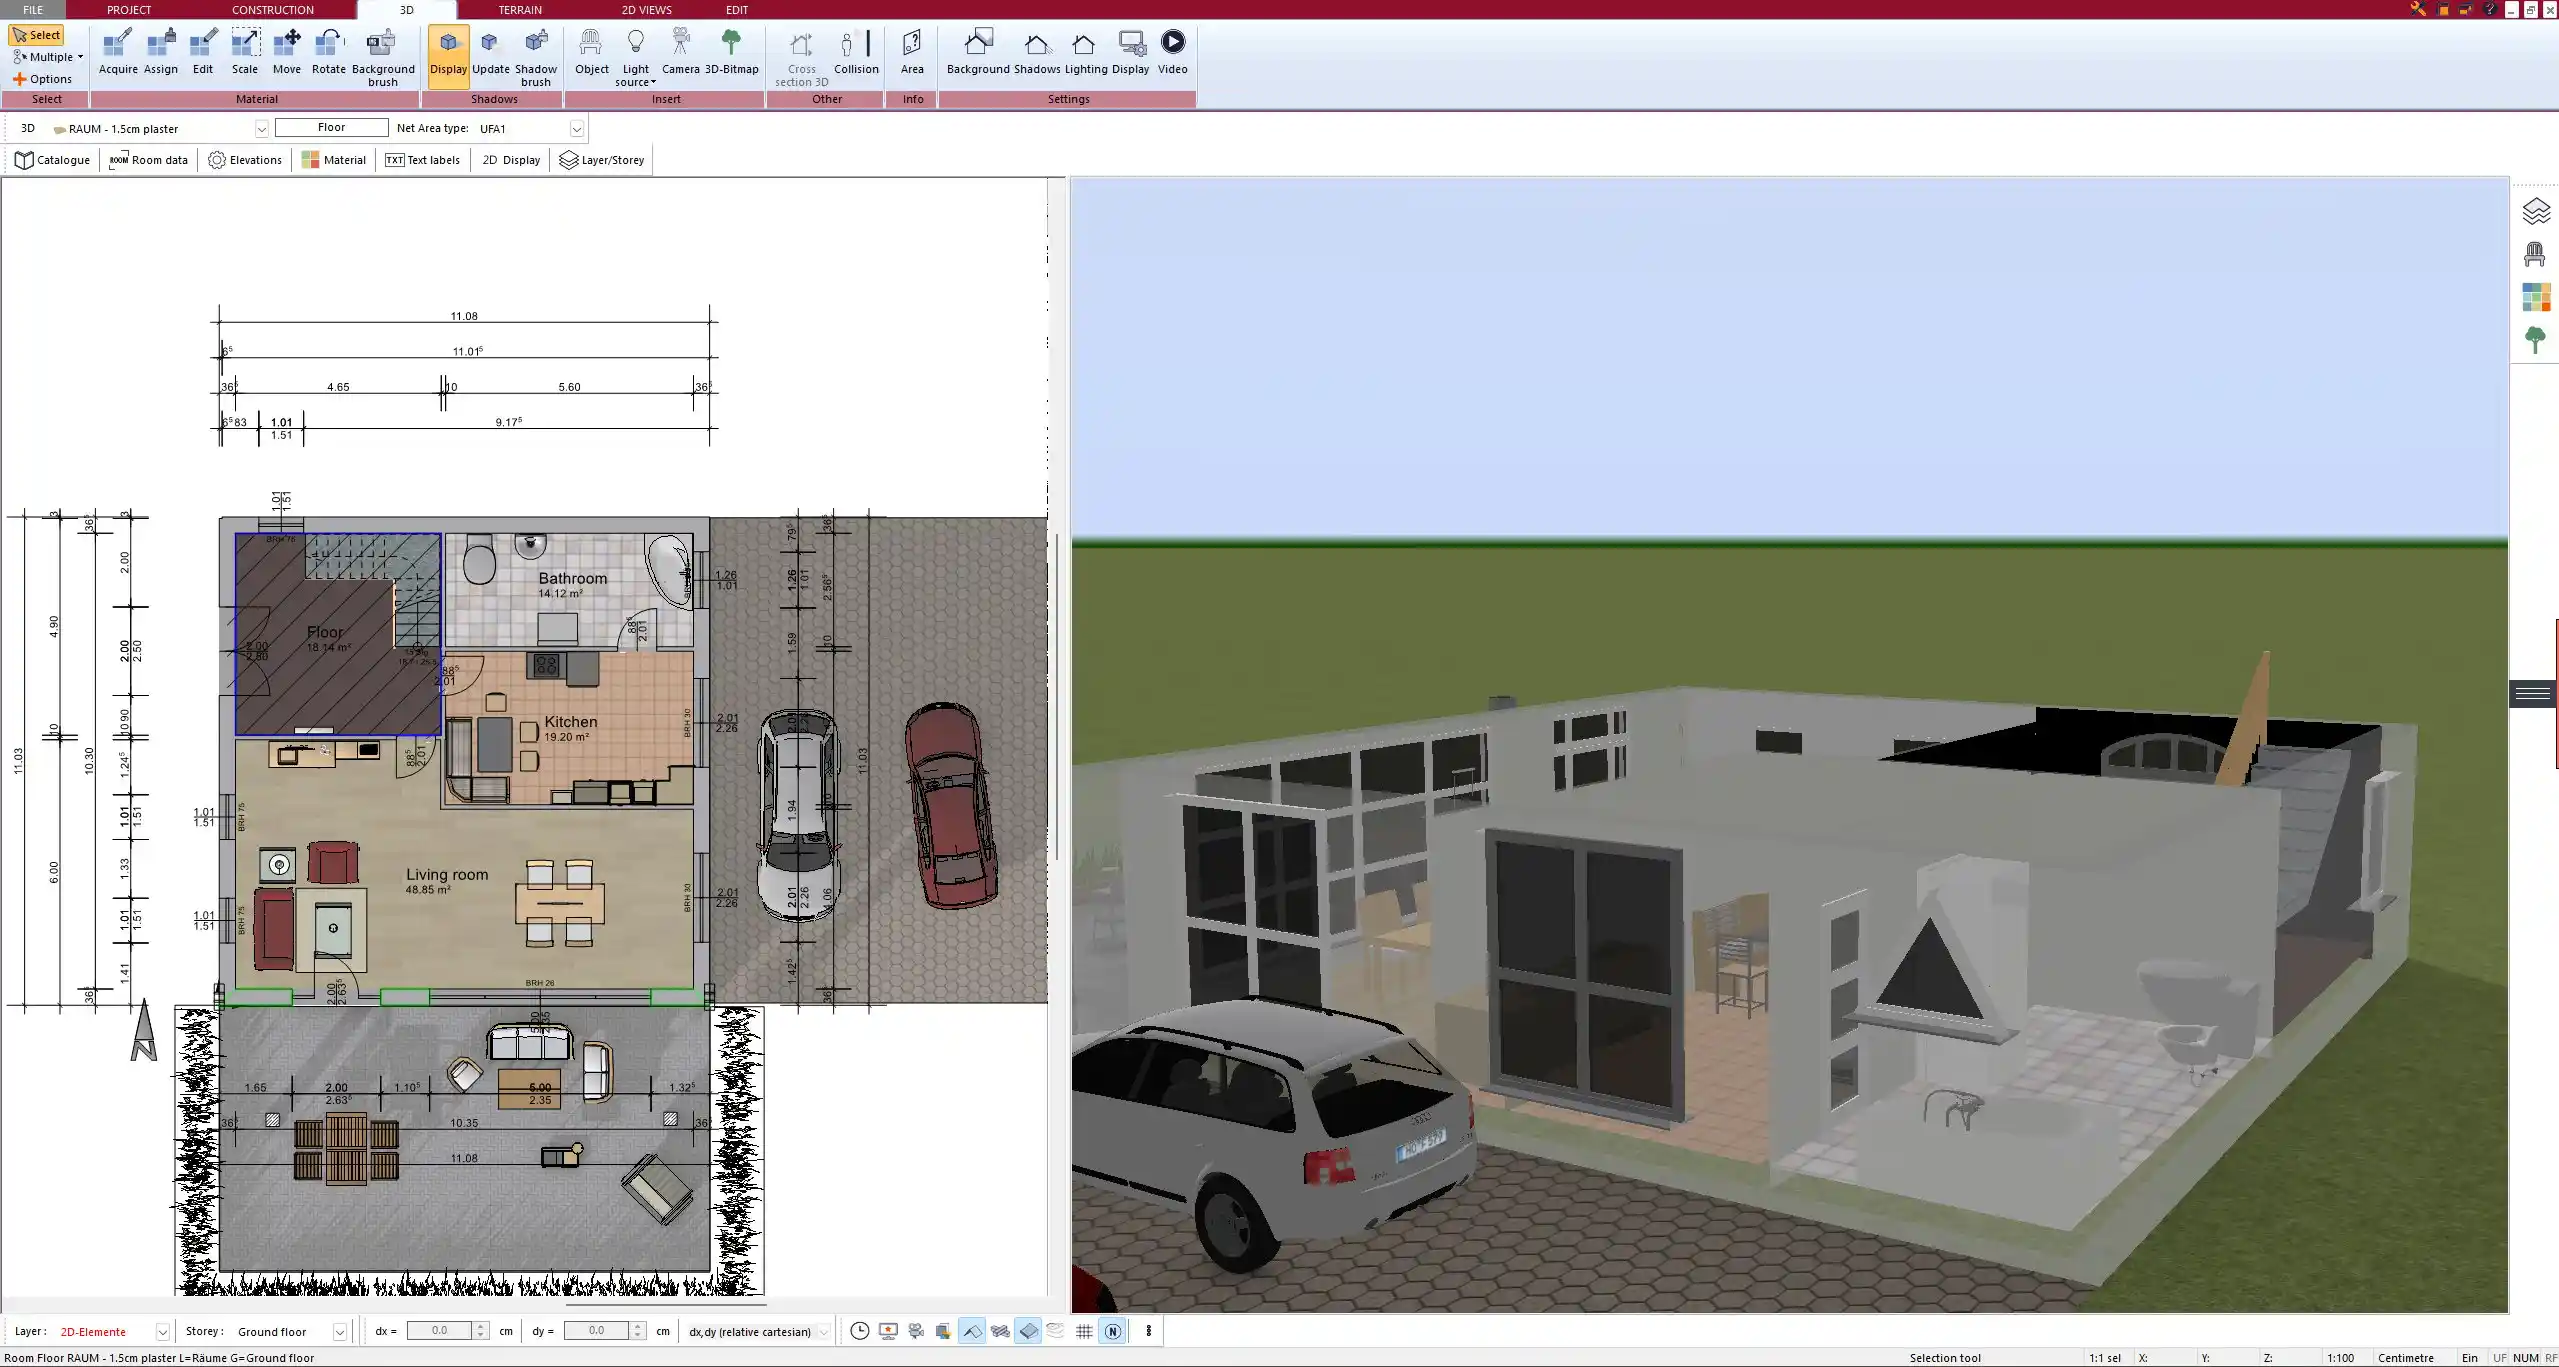Image resolution: width=2559 pixels, height=1367 pixels.
Task: Toggle the Select mode button
Action: click(x=36, y=35)
